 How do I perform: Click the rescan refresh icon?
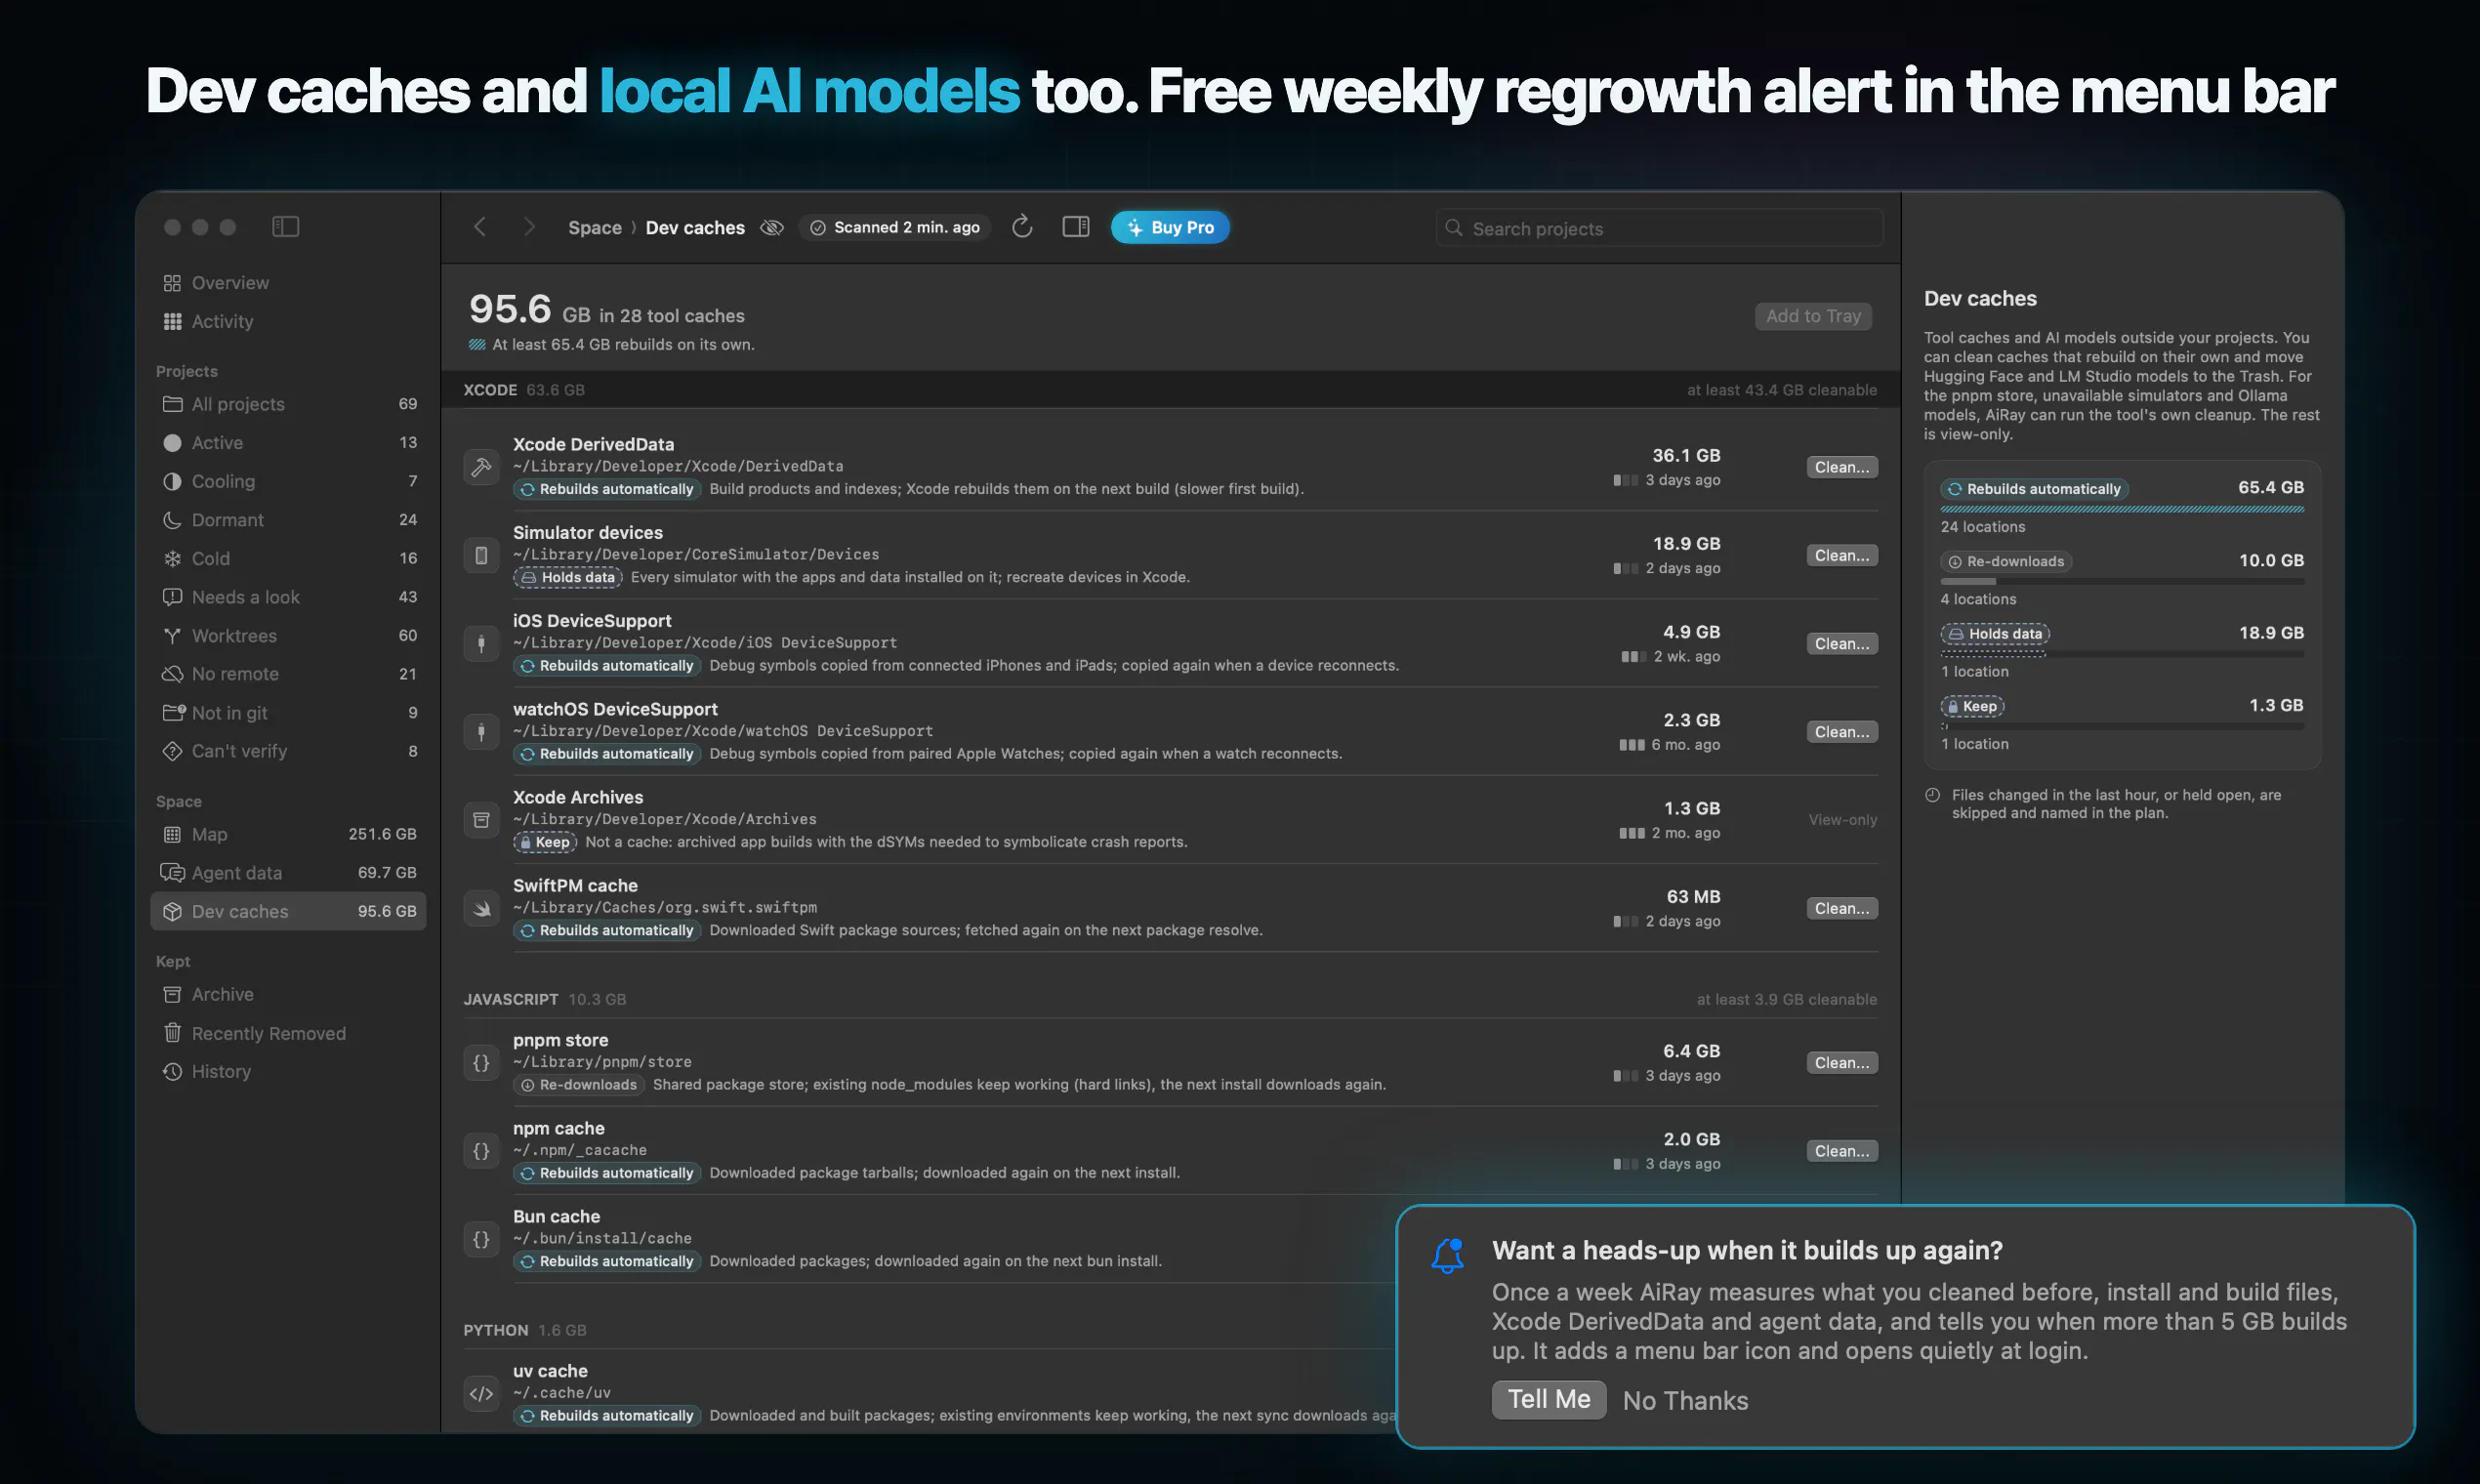1021,227
